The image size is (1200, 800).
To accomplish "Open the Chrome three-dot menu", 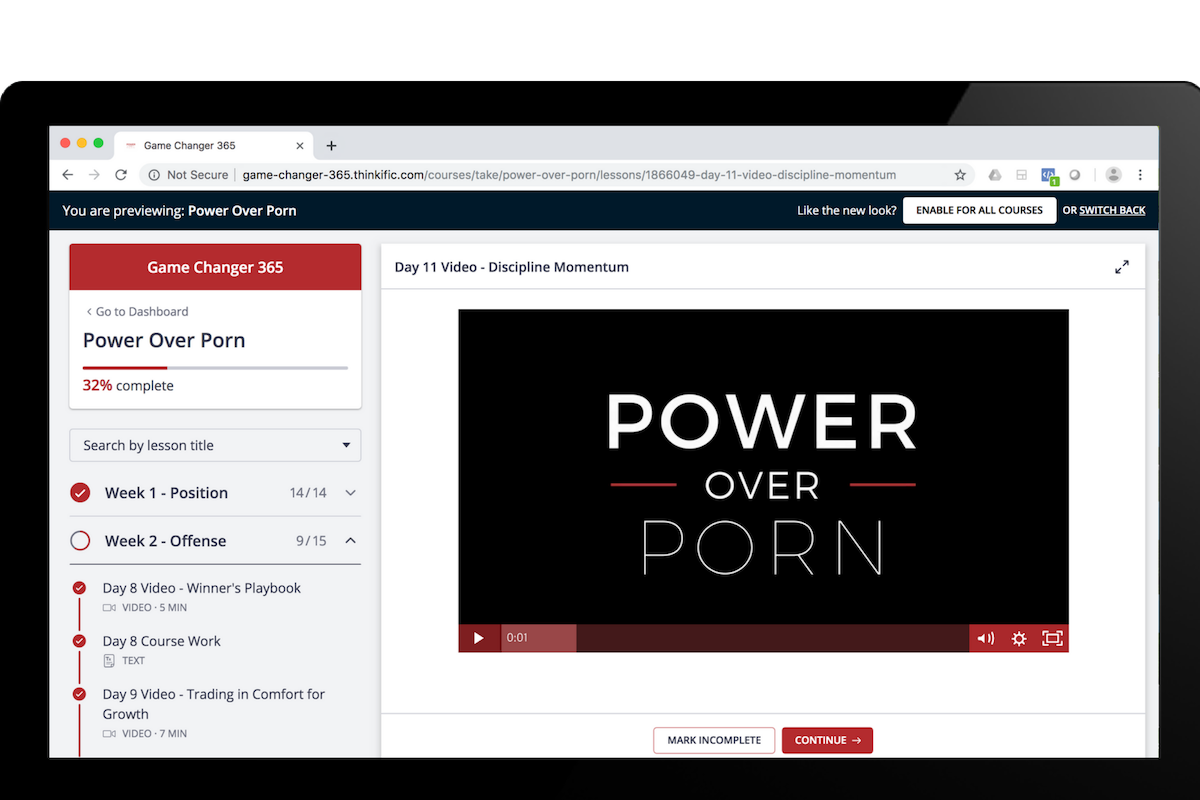I will [1141, 175].
